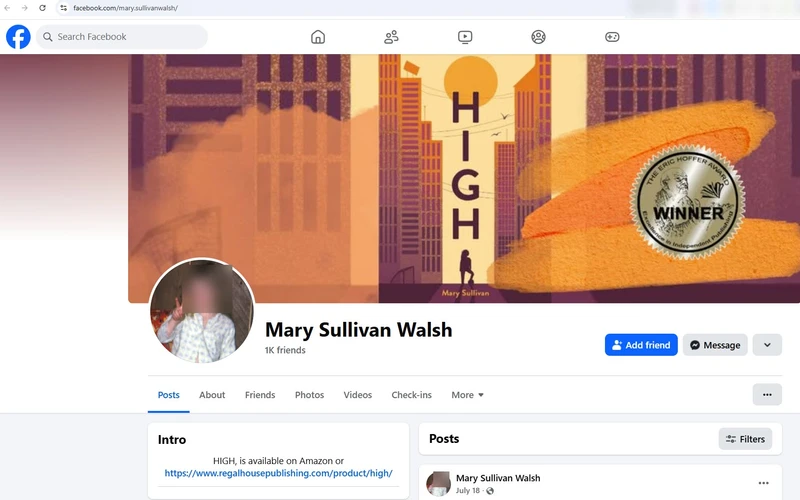Expand the More tab dropdown
This screenshot has height=500, width=800.
[467, 395]
